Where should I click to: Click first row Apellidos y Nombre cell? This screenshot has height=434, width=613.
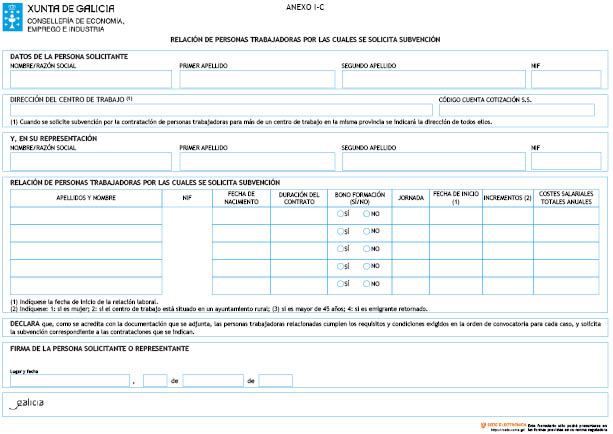click(x=85, y=214)
